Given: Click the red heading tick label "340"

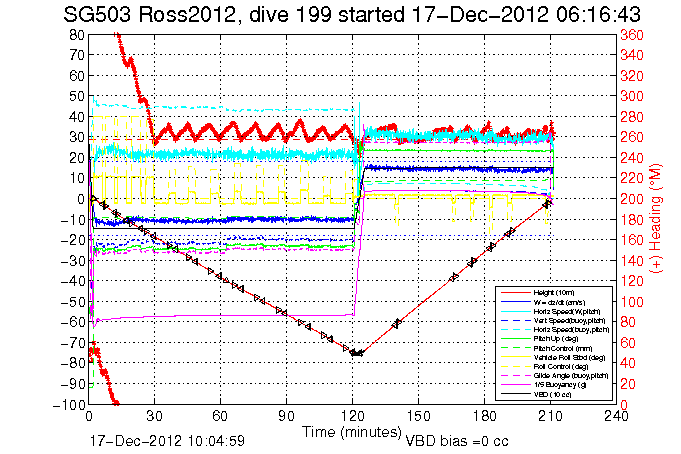Looking at the screenshot, I should pyautogui.click(x=632, y=55).
